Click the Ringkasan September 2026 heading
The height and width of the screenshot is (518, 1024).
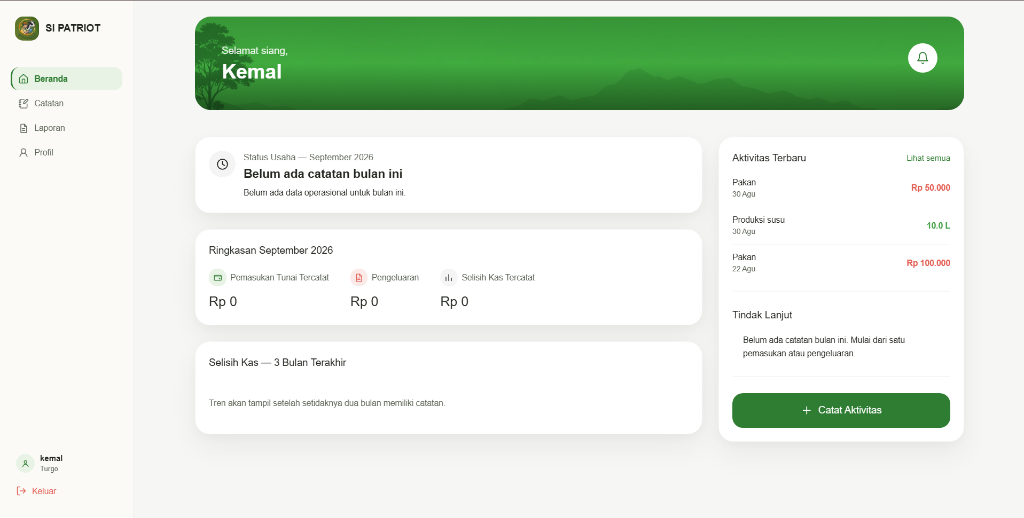point(271,250)
